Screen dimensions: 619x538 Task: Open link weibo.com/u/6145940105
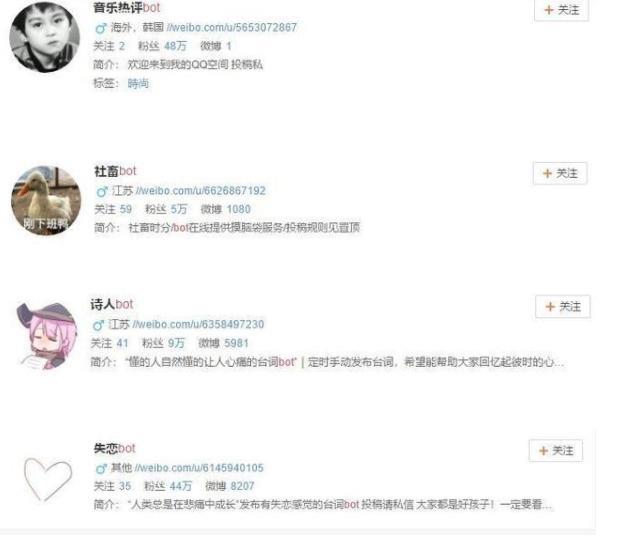pos(199,468)
